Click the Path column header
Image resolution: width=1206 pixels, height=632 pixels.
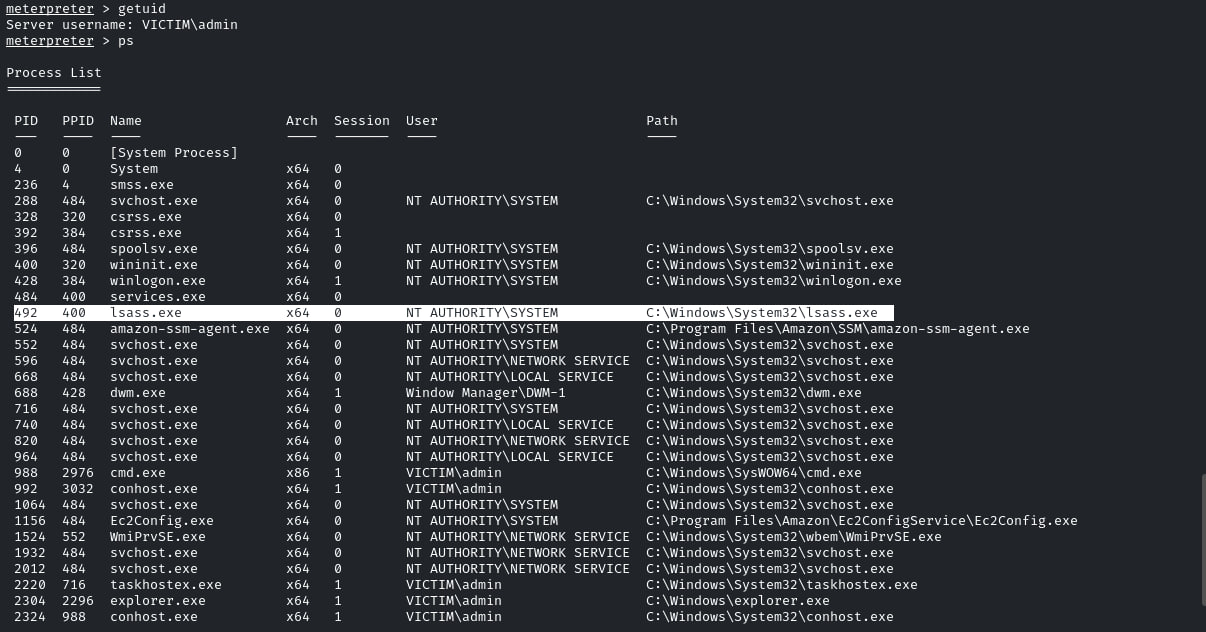click(662, 121)
